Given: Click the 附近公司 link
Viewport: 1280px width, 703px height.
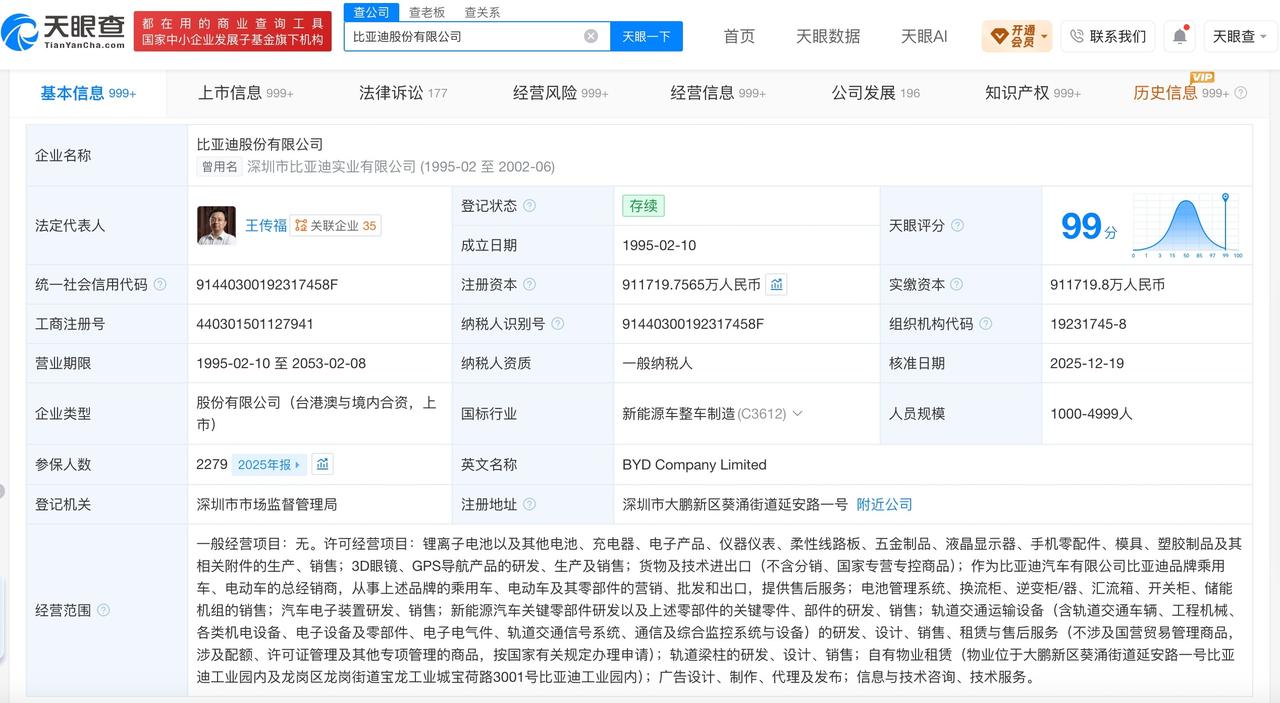Looking at the screenshot, I should pos(884,505).
